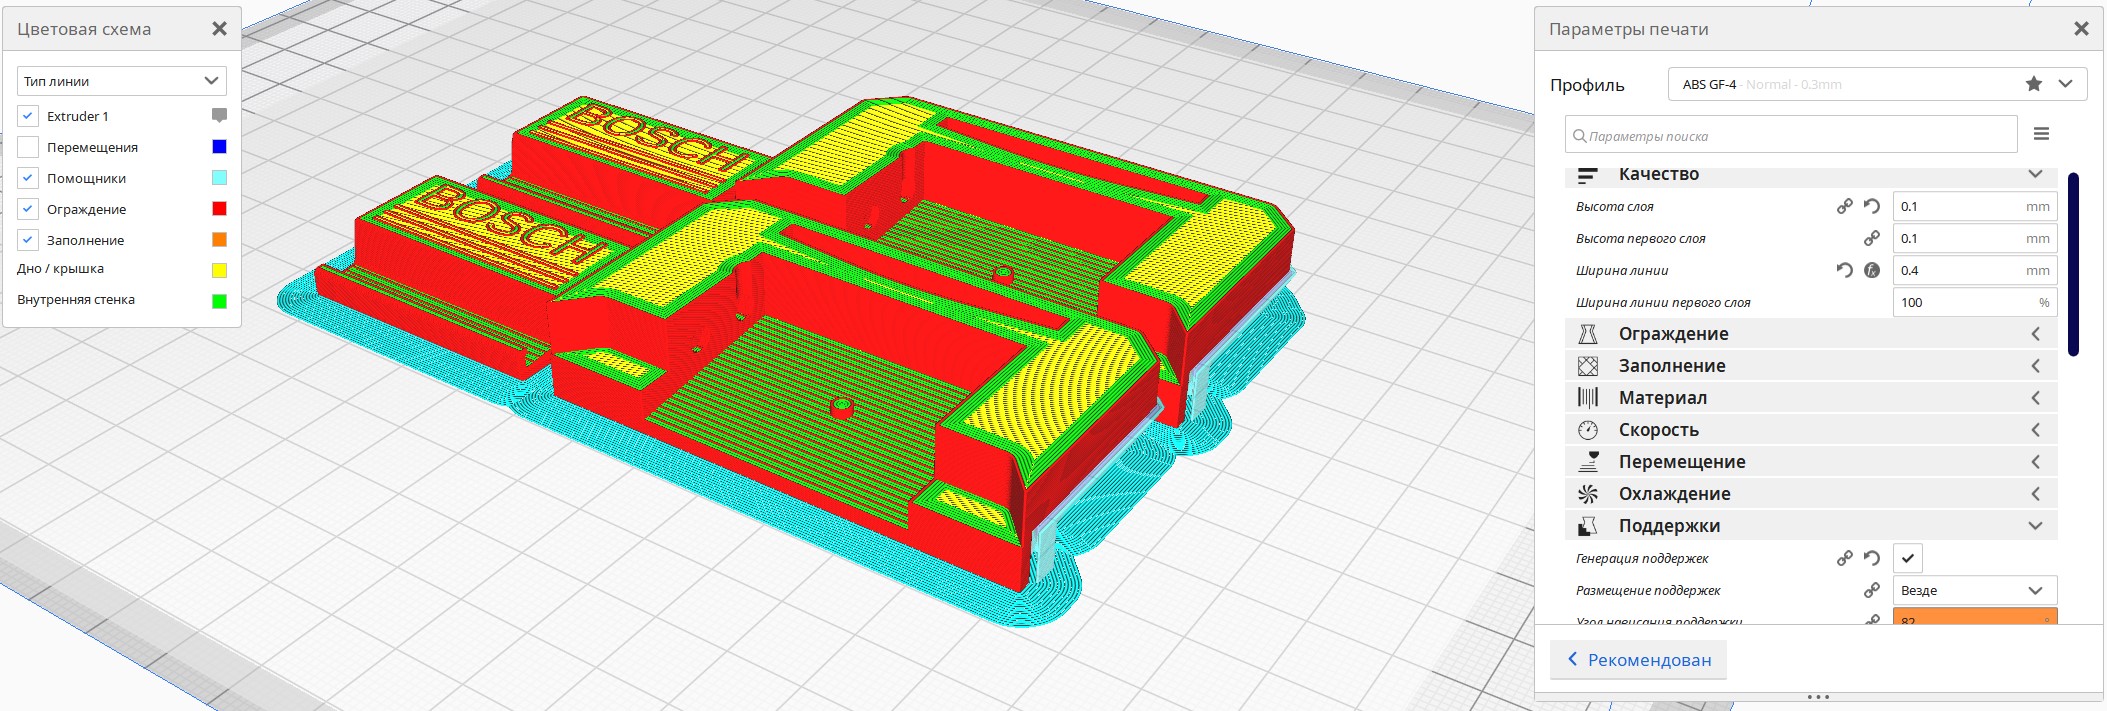Click the orange Угол нависания поддержки field

click(x=1974, y=616)
